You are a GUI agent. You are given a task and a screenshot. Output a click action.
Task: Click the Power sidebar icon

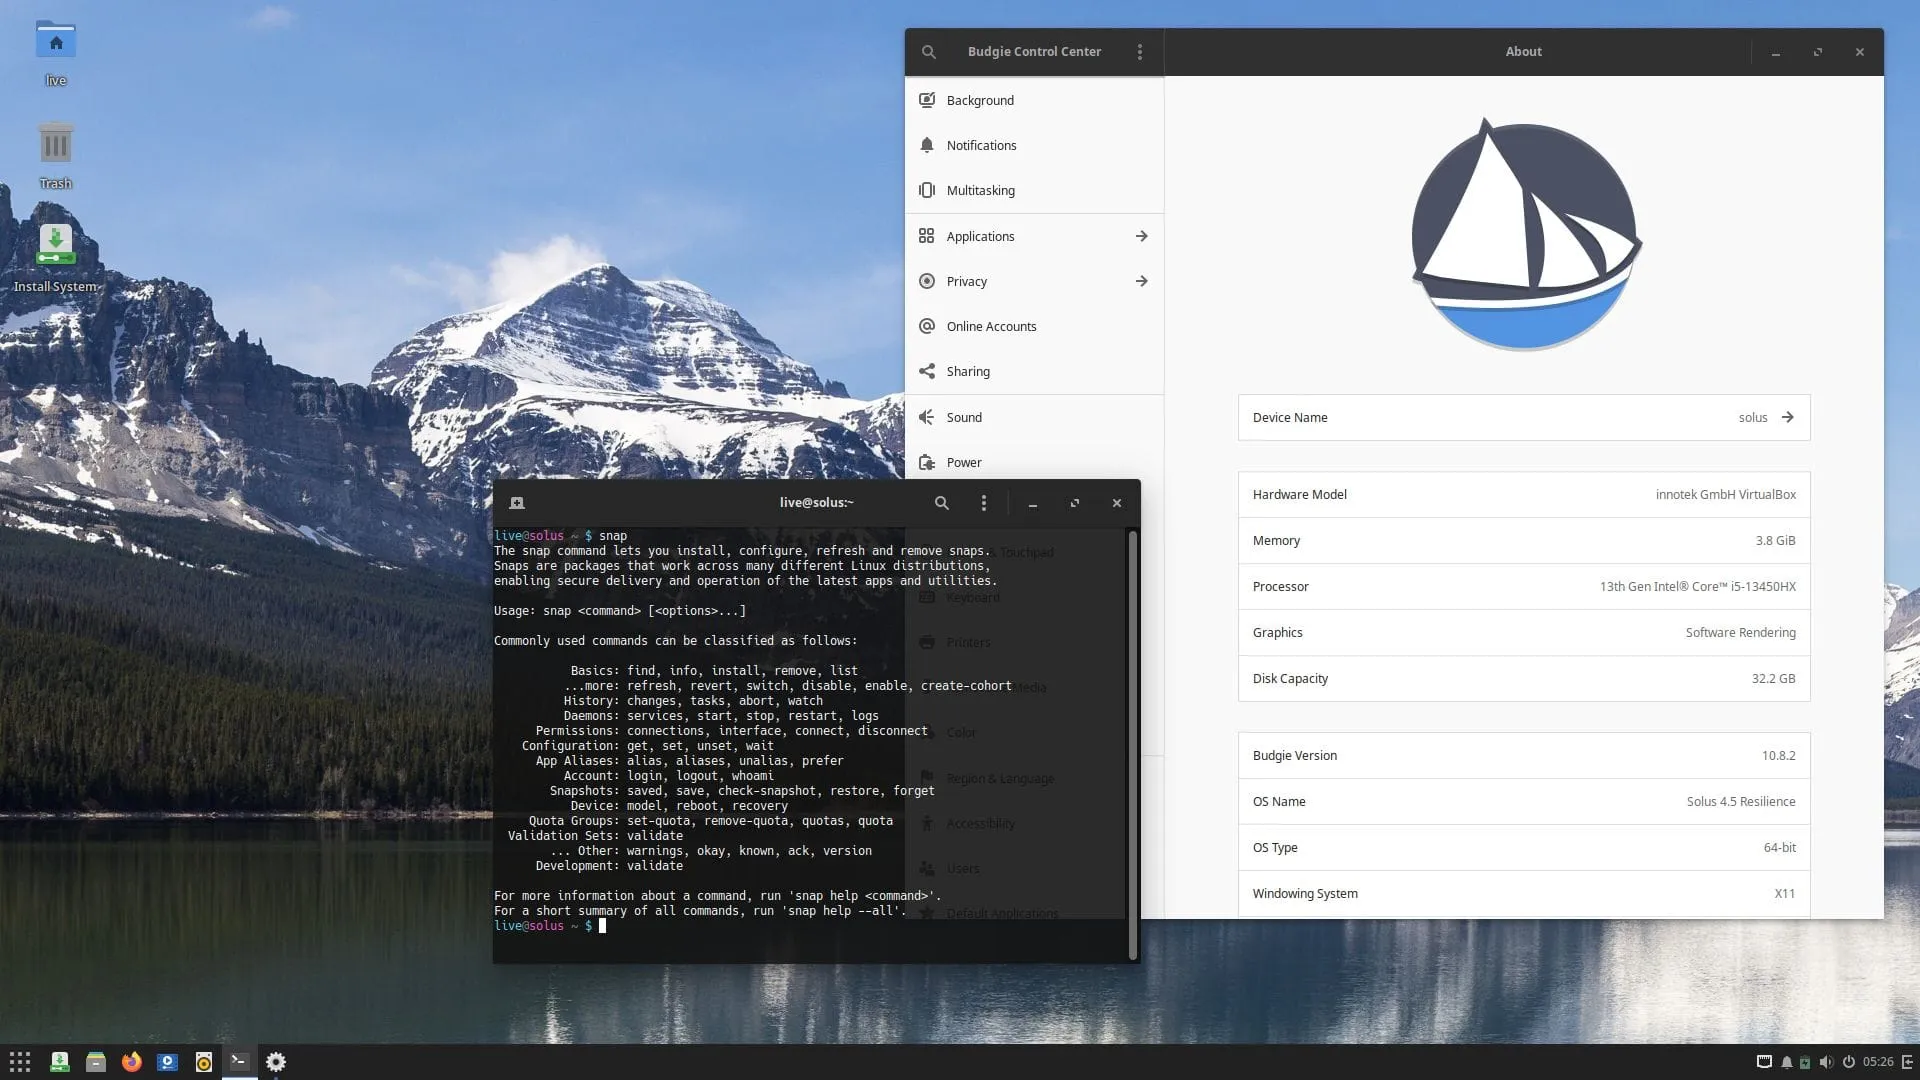pyautogui.click(x=927, y=462)
